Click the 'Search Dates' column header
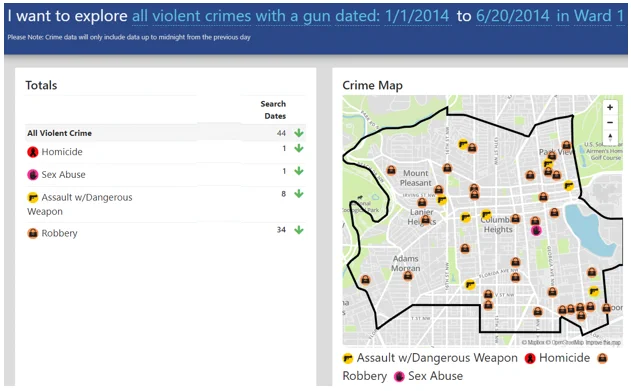 [x=273, y=110]
